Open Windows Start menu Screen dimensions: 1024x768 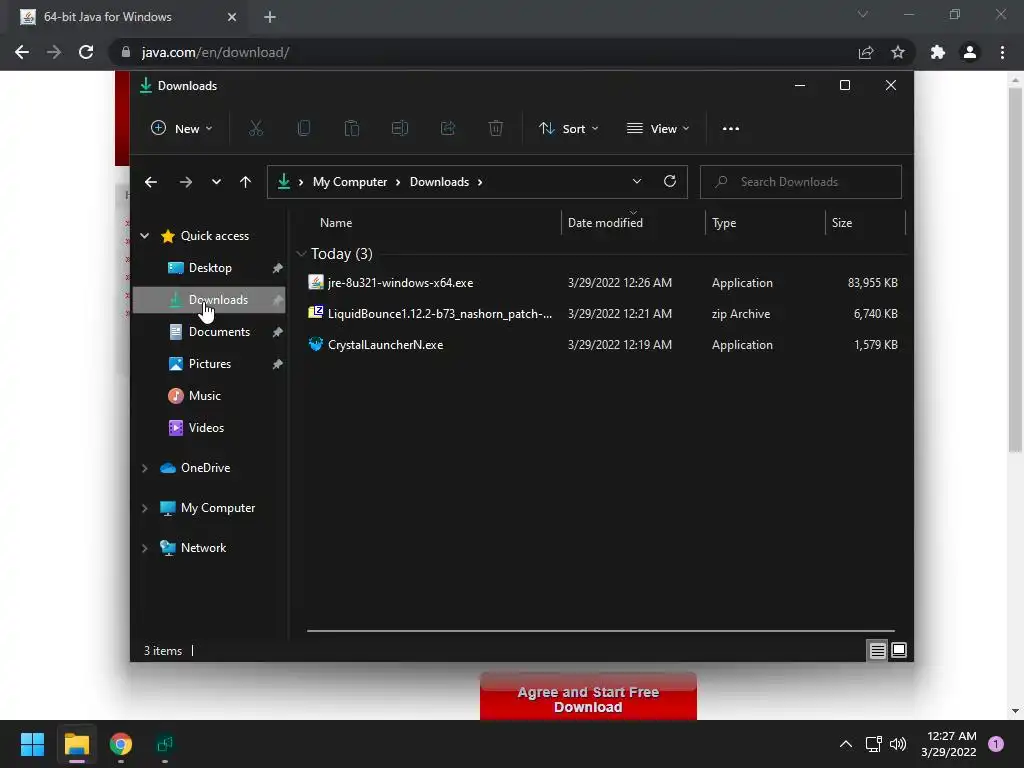tap(32, 744)
